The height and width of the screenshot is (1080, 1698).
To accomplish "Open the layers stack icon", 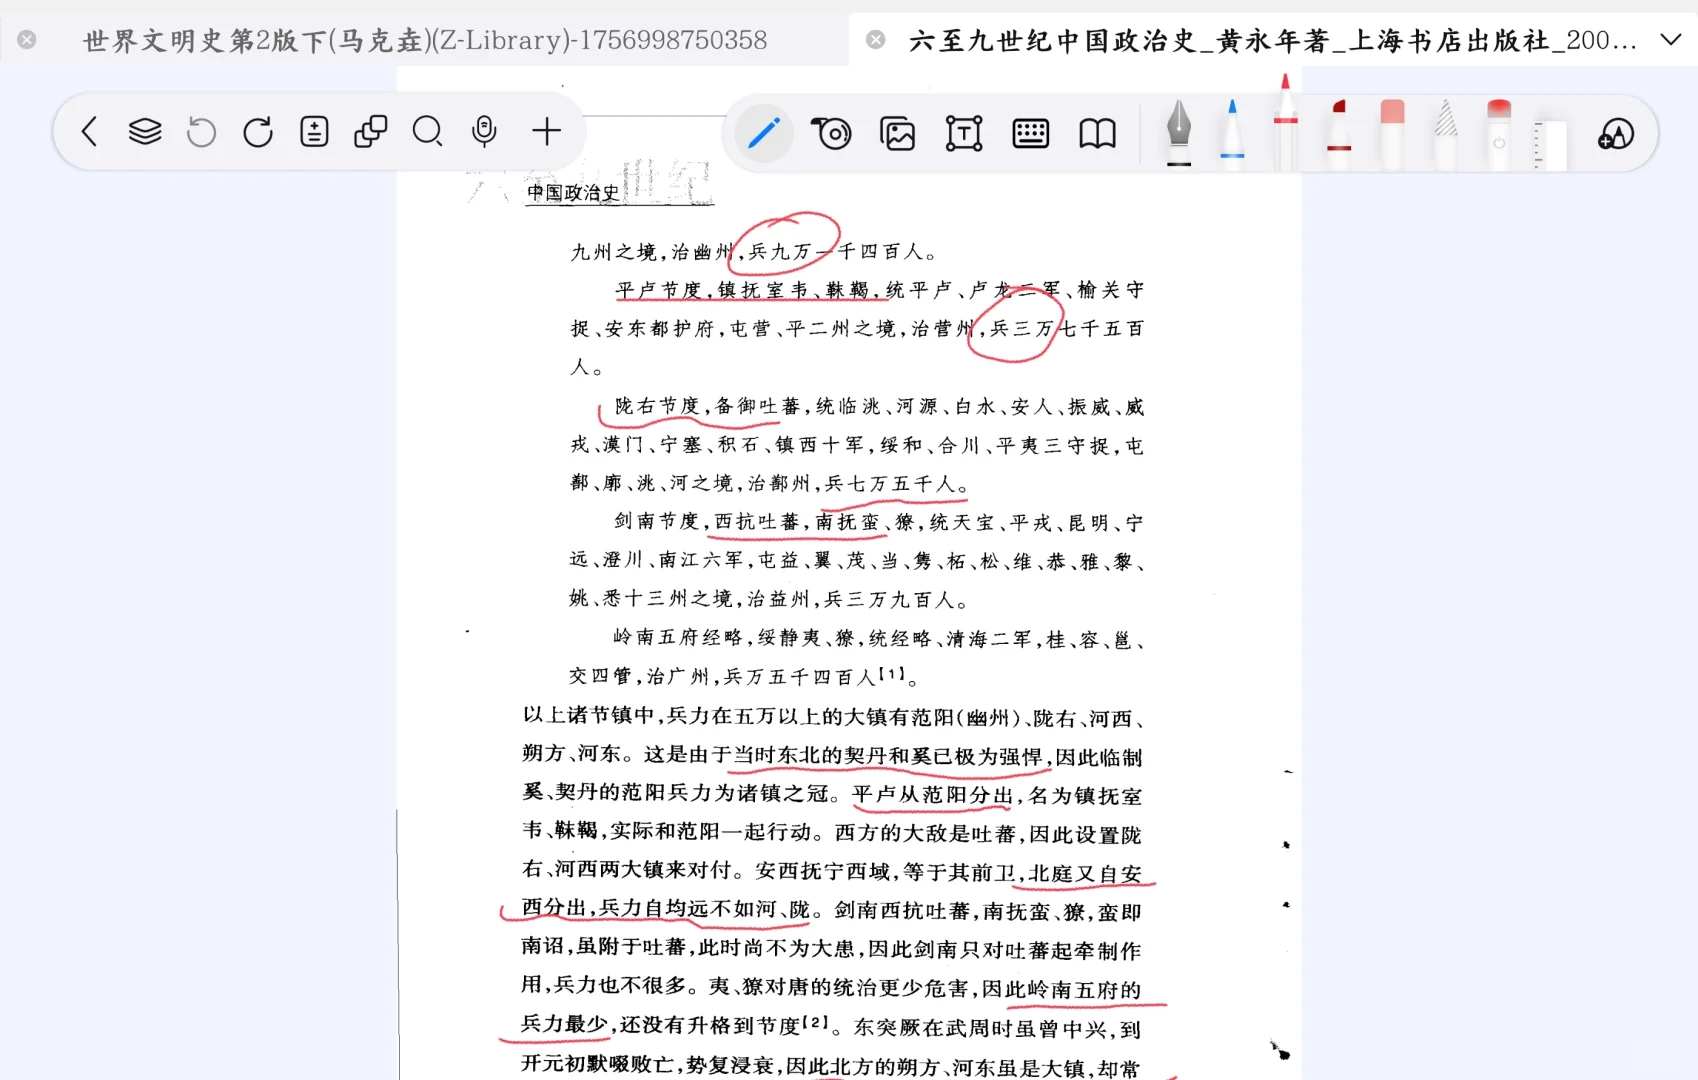I will (145, 132).
